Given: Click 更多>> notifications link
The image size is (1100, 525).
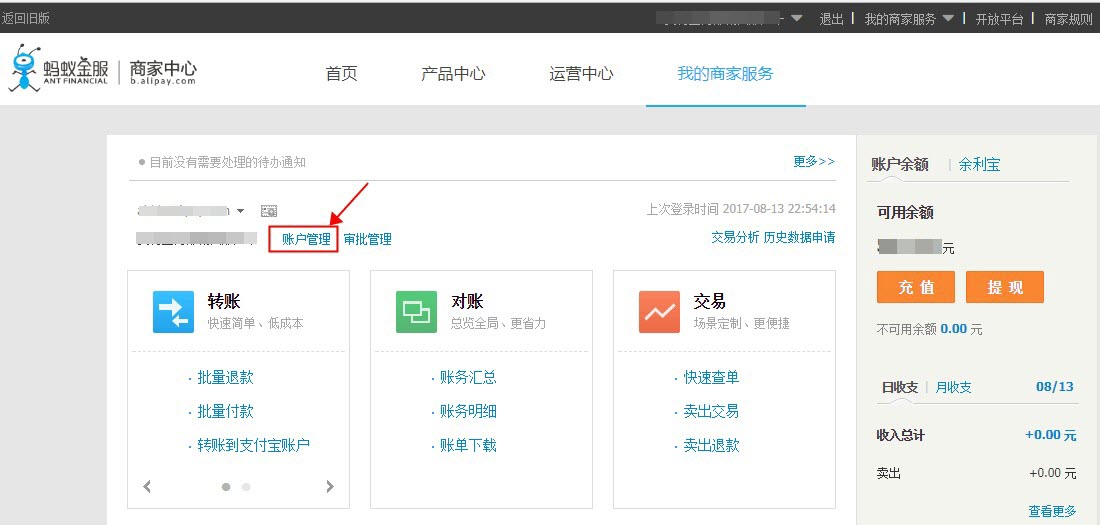Looking at the screenshot, I should (x=814, y=161).
